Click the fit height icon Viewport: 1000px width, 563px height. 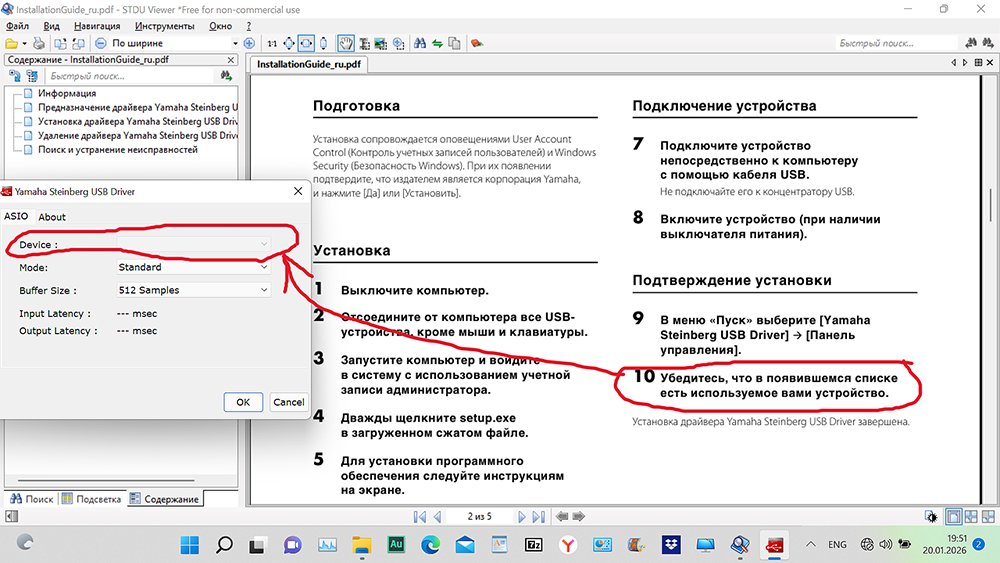point(323,43)
